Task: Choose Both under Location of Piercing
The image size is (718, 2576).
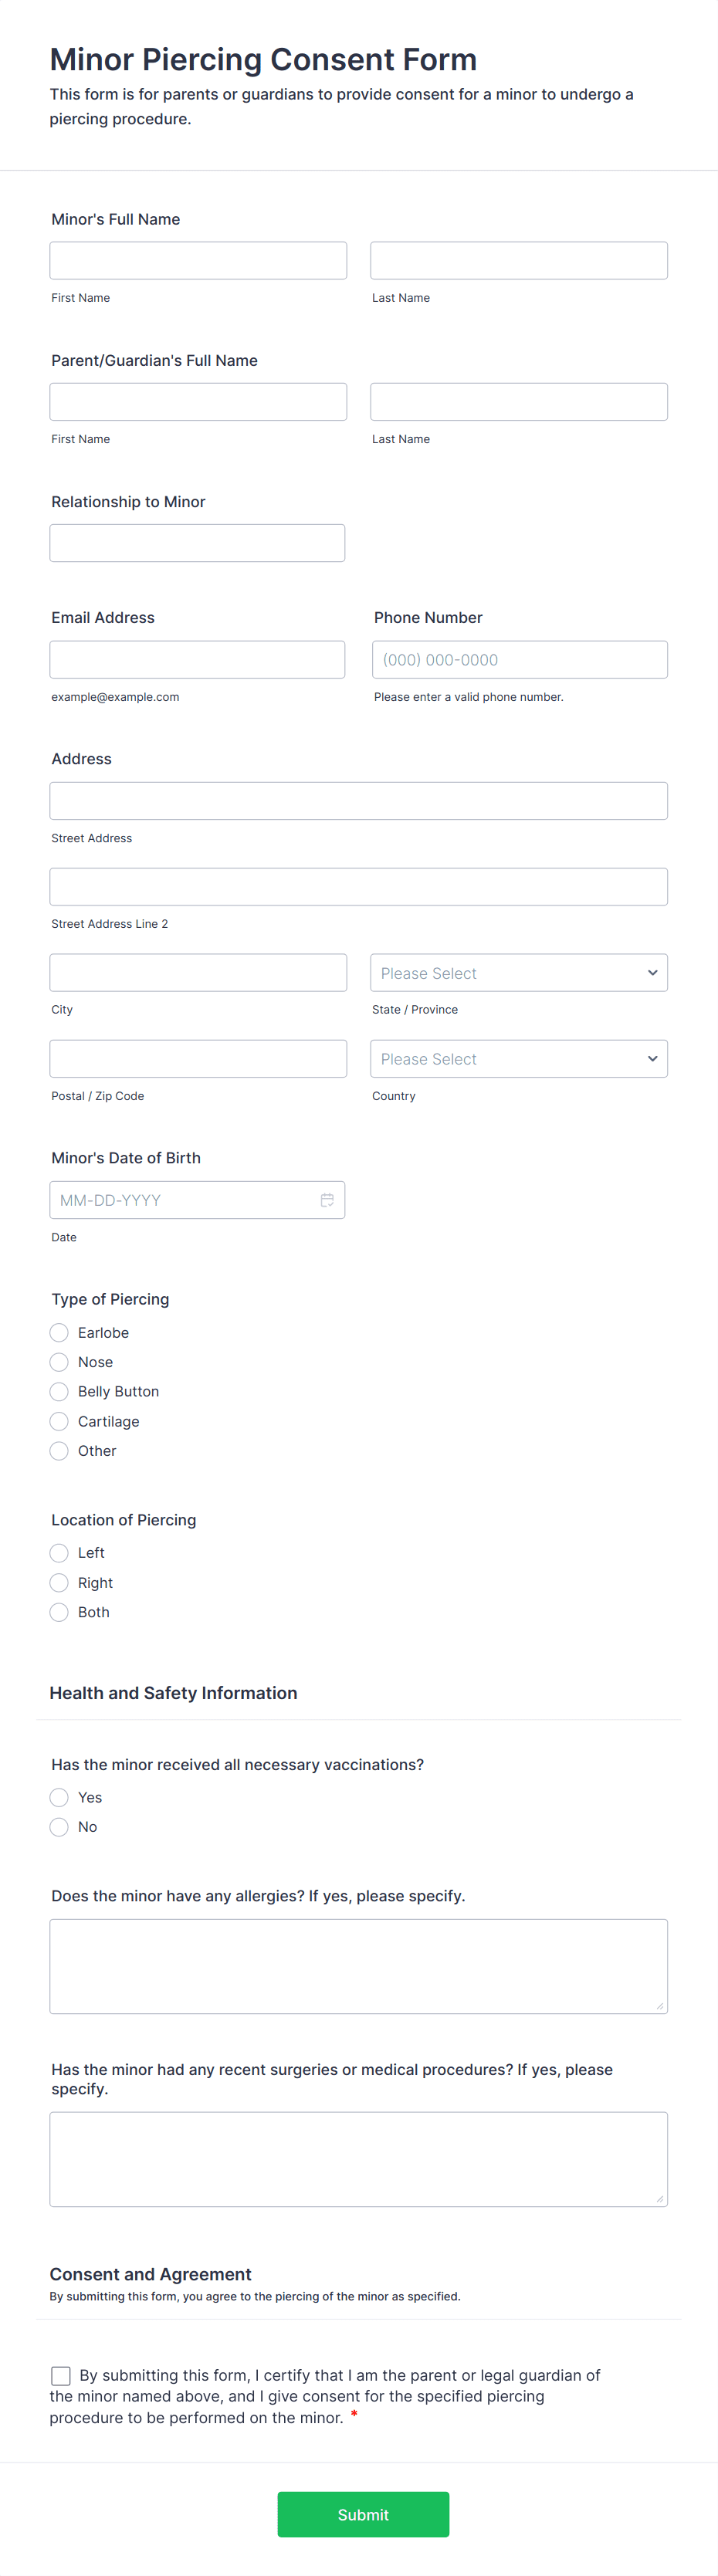Action: tap(59, 1611)
